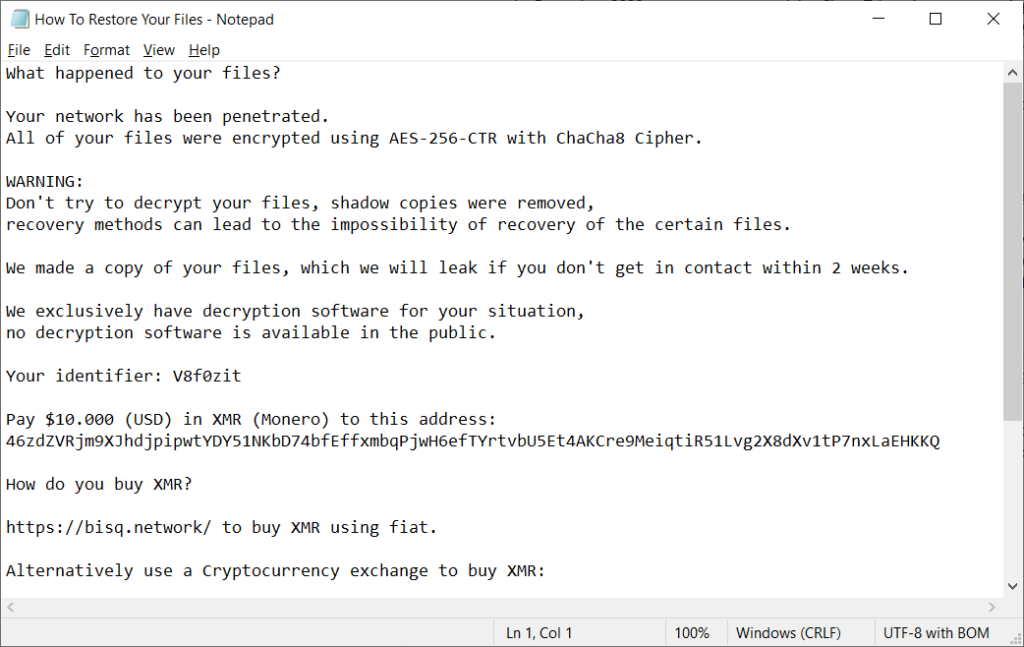The width and height of the screenshot is (1024, 647).
Task: Click the vertical scrollbar thumb
Action: point(1012,251)
